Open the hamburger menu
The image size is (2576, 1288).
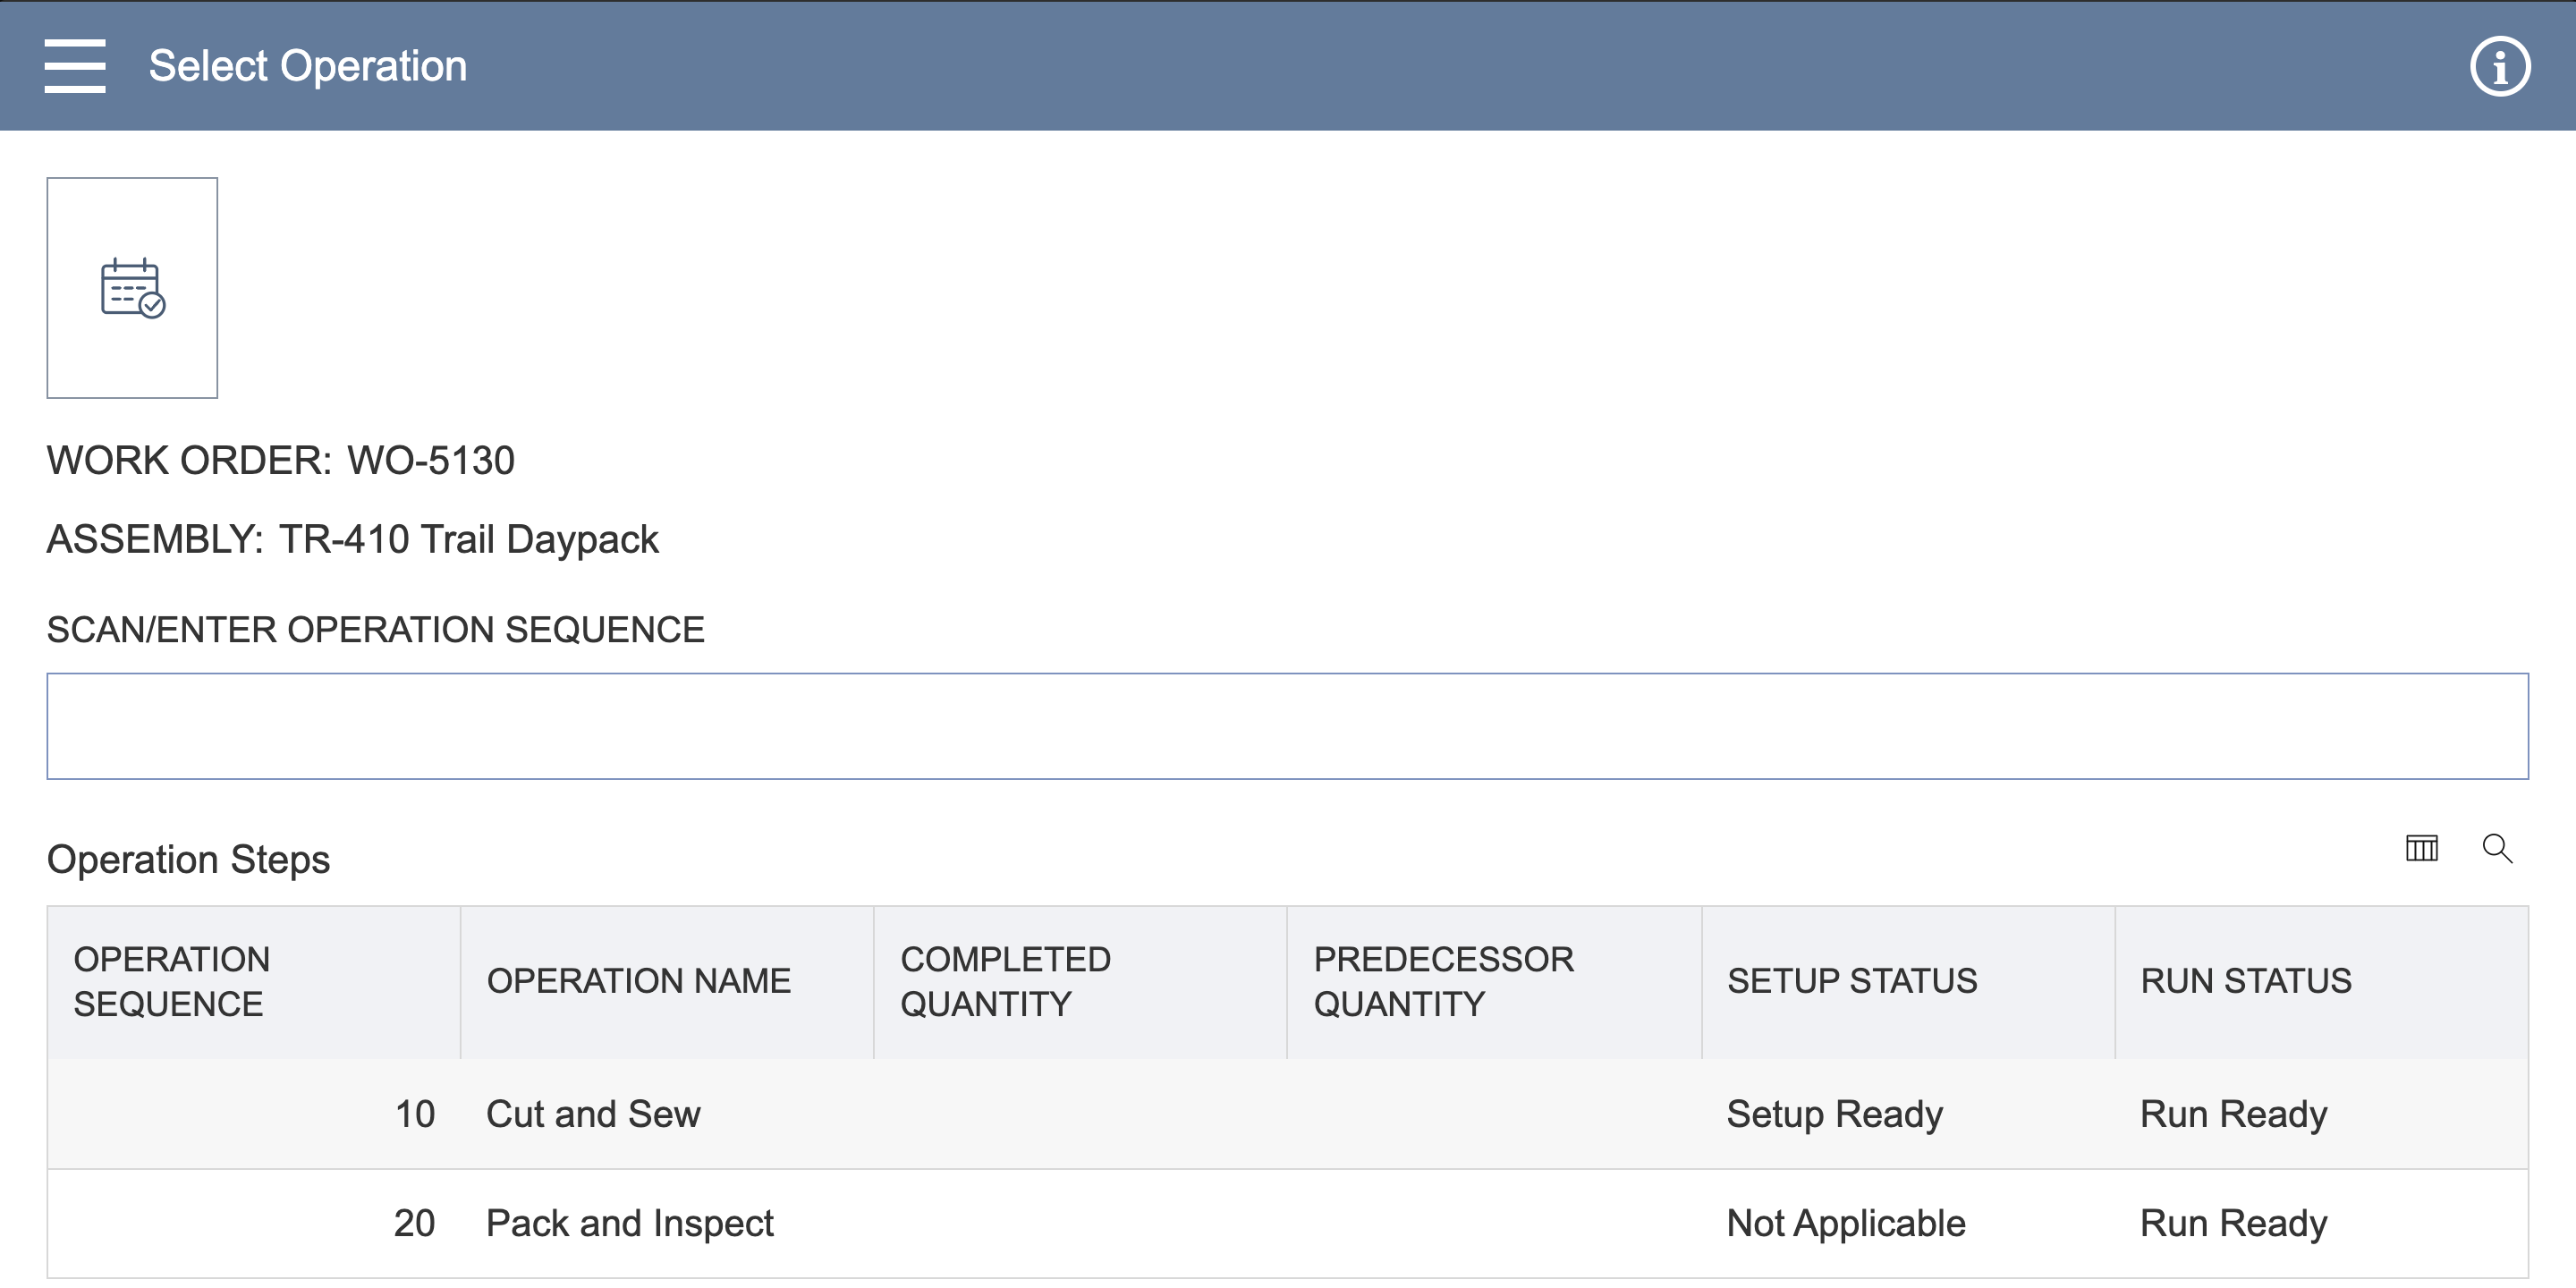click(75, 66)
